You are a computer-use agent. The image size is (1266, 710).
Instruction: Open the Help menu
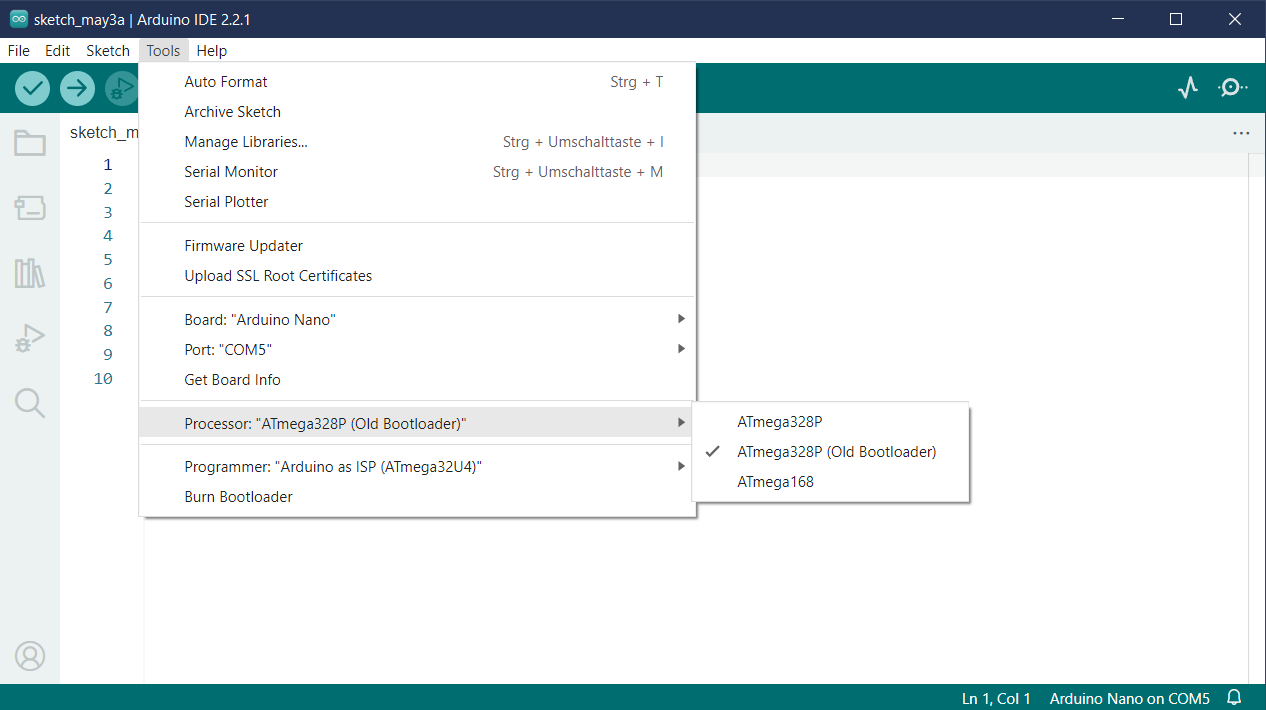(212, 51)
